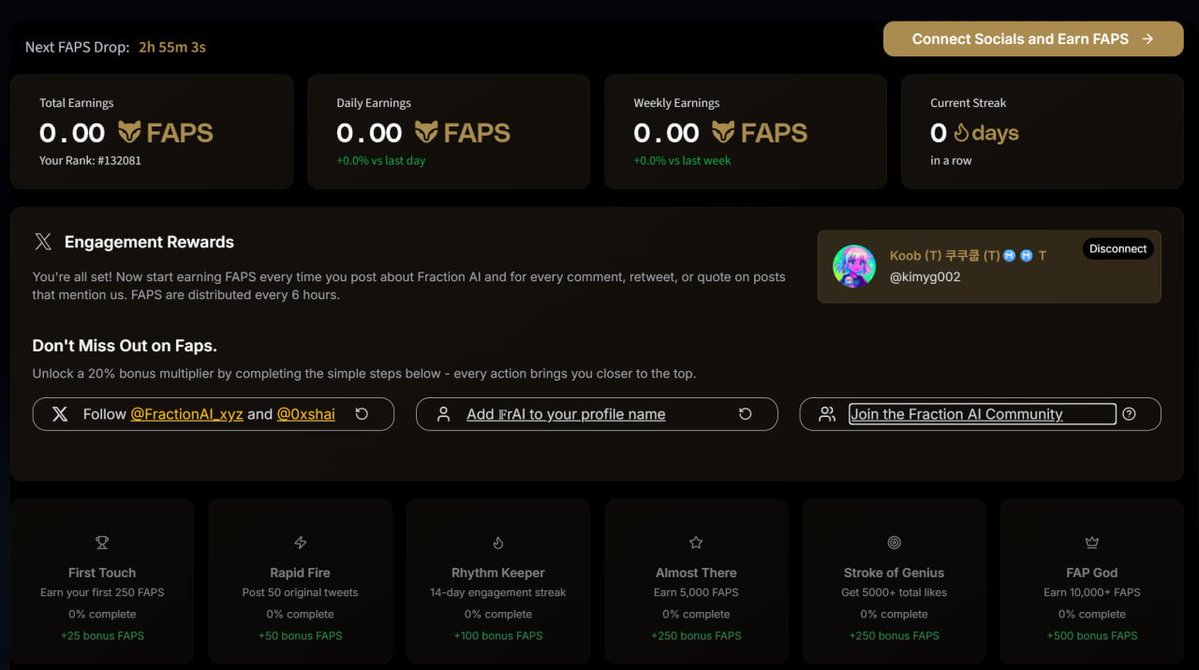The image size is (1199, 670).
Task: Click the Your Rank: #132081 text
Action: tap(90, 161)
